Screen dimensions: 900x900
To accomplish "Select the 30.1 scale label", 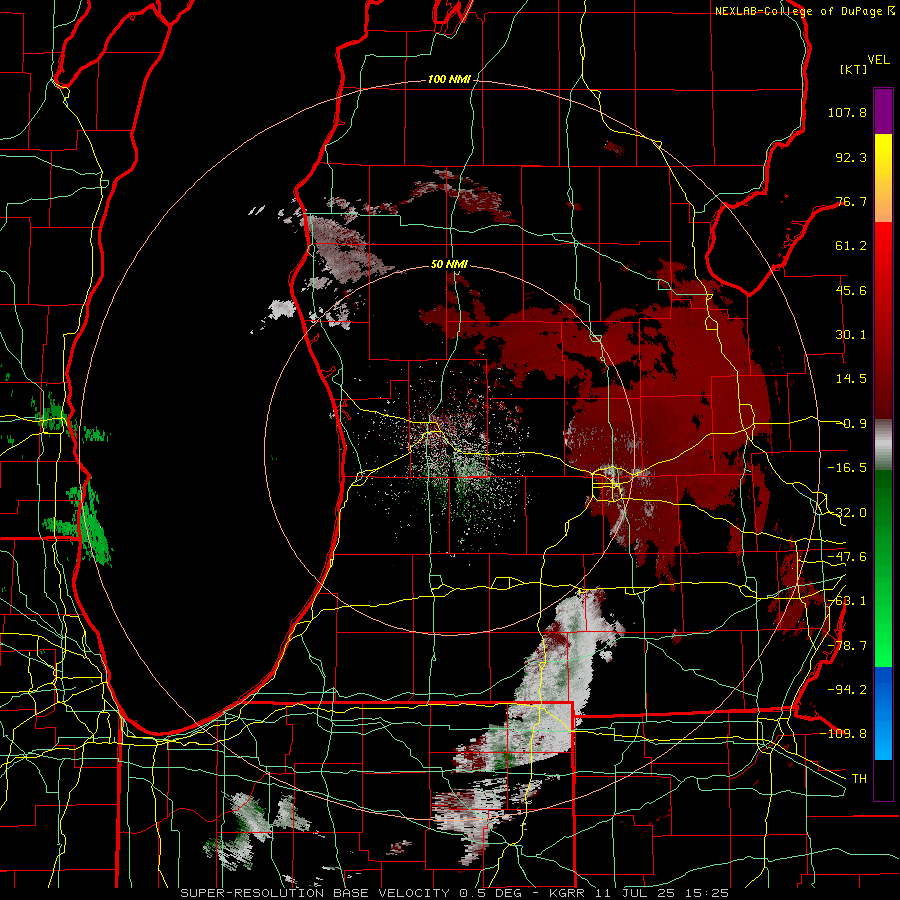I will coord(851,335).
